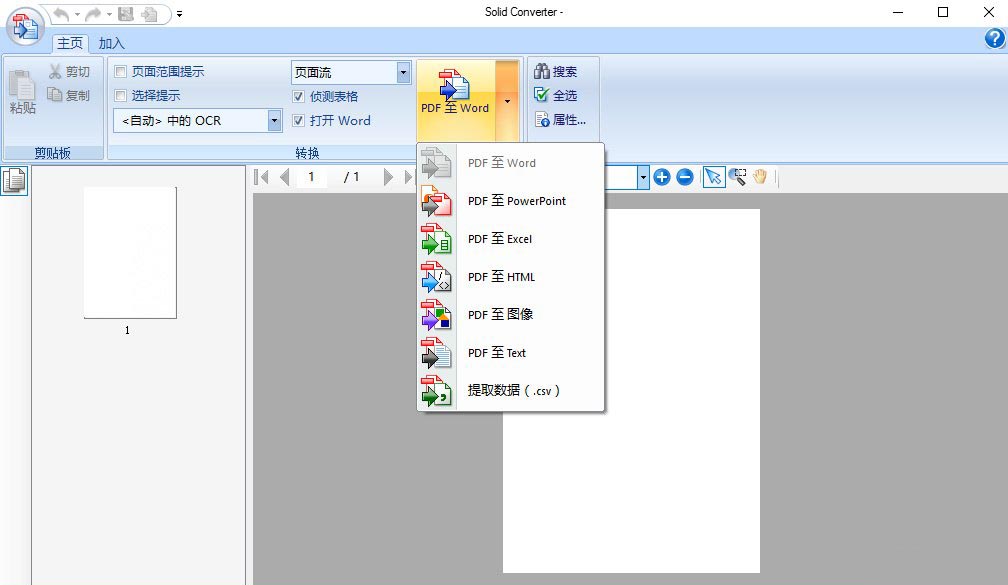Select page 1 thumbnail
The height and width of the screenshot is (585, 1008).
130,253
